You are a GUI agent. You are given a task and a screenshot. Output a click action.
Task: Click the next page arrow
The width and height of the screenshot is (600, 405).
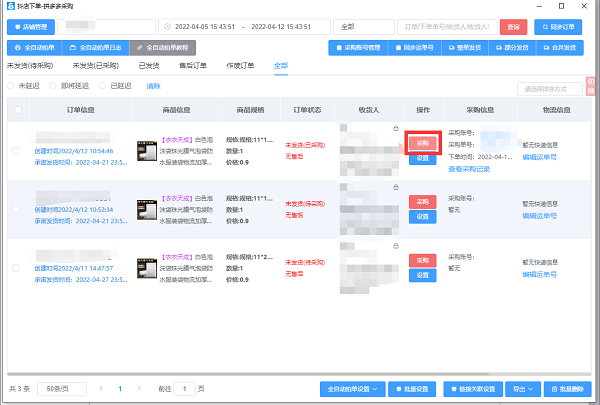click(139, 389)
